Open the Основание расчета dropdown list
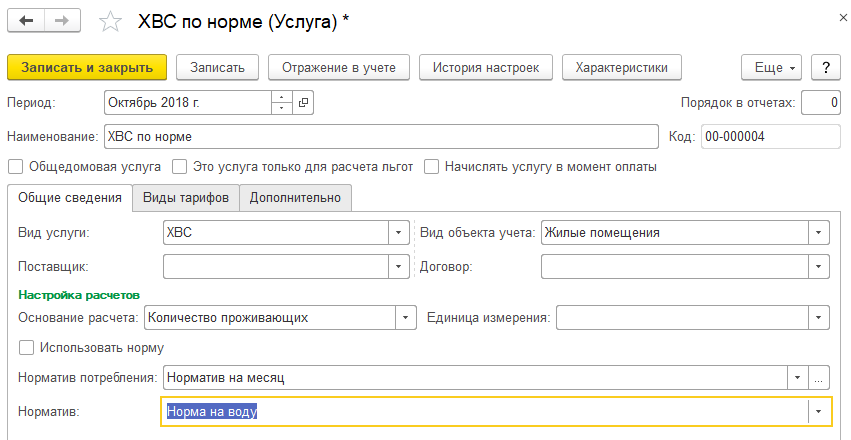Image resolution: width=851 pixels, height=440 pixels. point(405,317)
